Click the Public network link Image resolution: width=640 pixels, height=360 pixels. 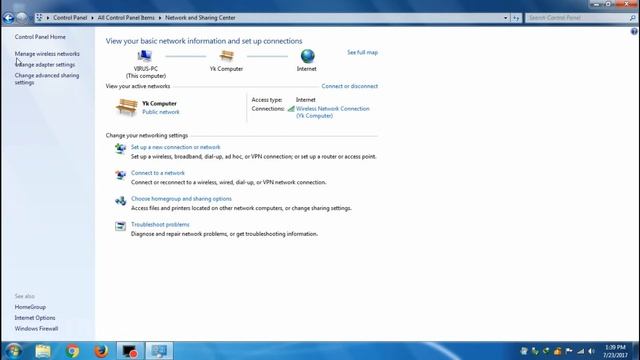161,112
